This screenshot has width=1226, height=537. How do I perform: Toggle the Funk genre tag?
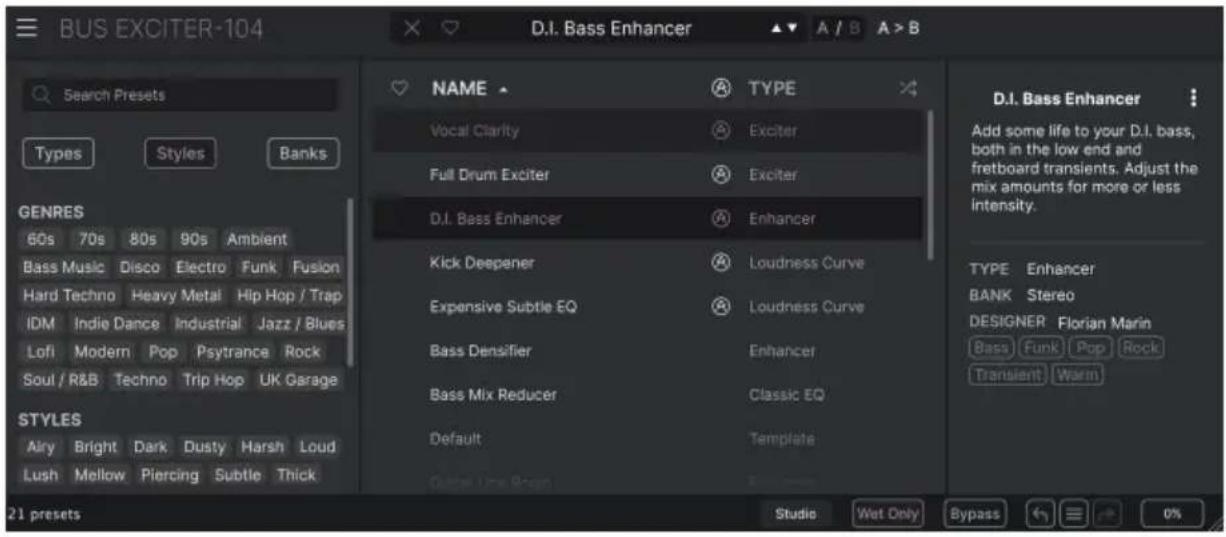259,268
